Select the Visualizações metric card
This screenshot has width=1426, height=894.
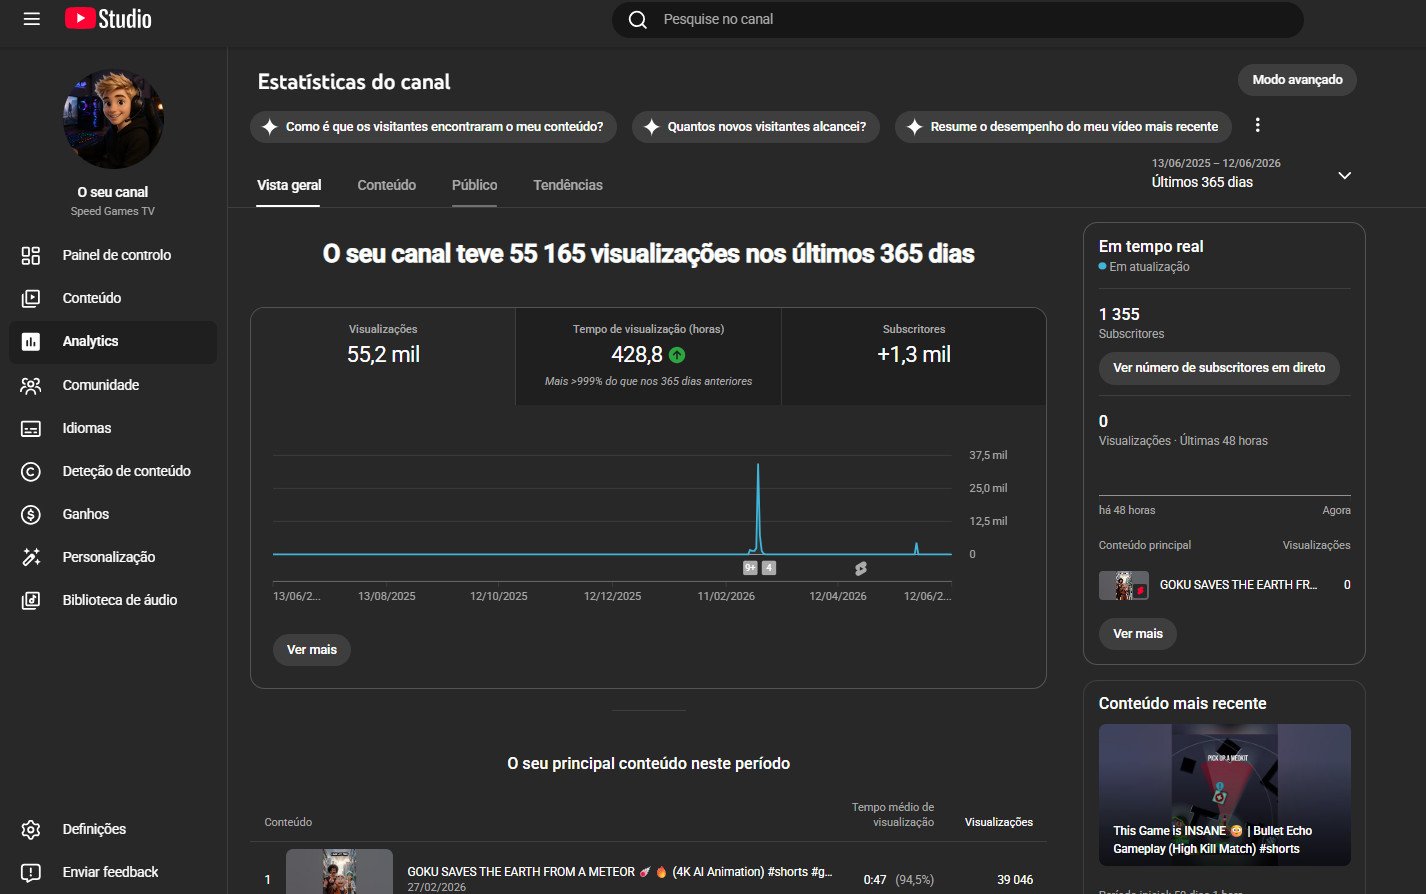pyautogui.click(x=383, y=356)
